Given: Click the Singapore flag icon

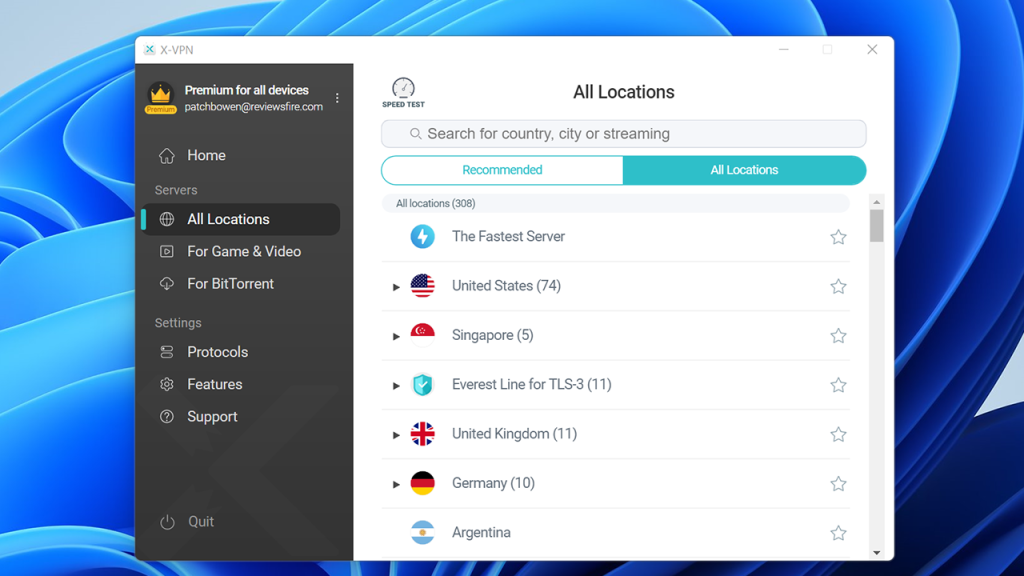Looking at the screenshot, I should 423,335.
